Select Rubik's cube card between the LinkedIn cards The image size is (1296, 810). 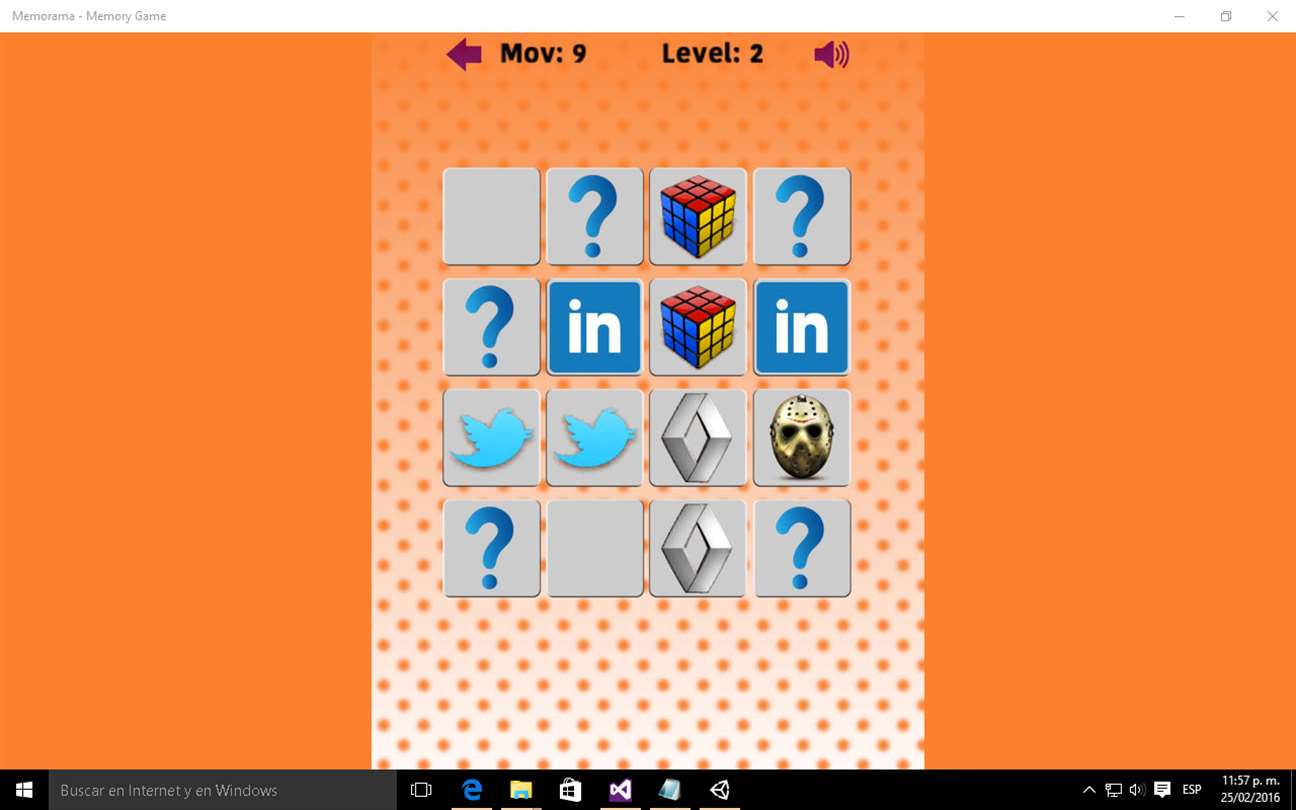[x=698, y=327]
